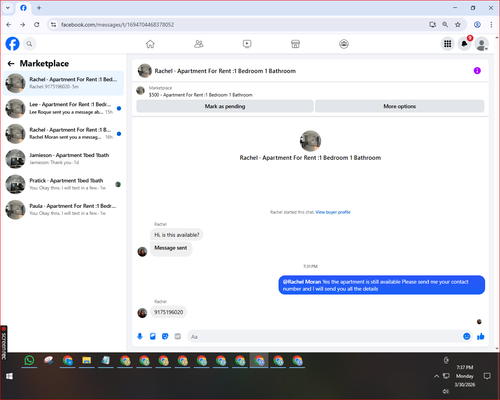Click Rachel's avatar beside phone number message

142,313
